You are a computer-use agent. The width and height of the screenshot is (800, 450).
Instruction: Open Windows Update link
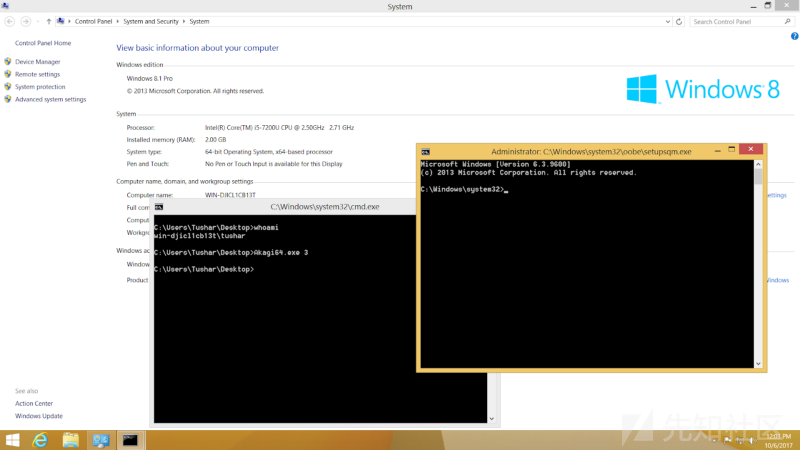pyautogui.click(x=39, y=416)
